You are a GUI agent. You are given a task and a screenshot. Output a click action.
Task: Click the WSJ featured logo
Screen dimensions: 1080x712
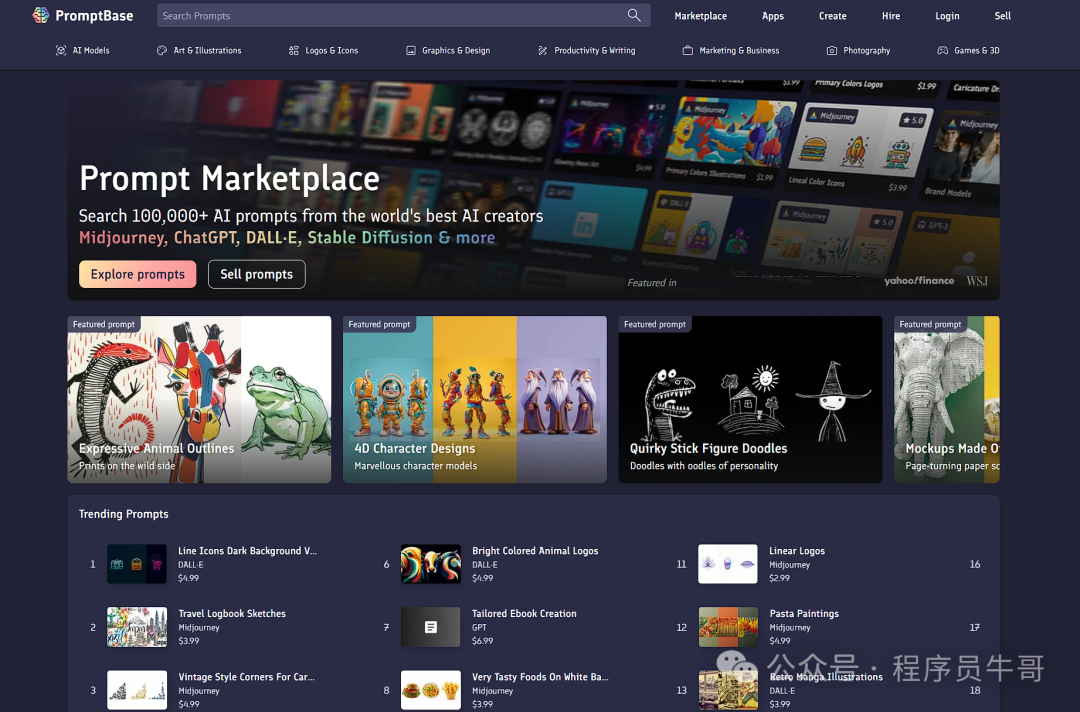(977, 281)
